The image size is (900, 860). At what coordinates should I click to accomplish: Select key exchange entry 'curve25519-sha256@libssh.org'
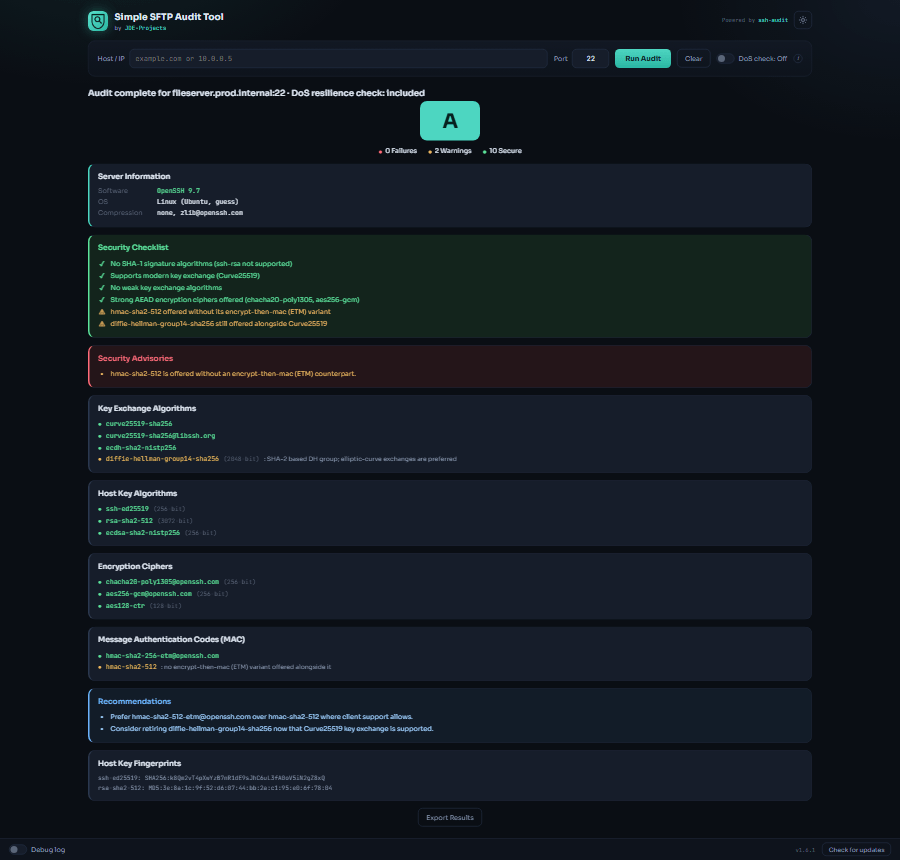[x=160, y=436]
